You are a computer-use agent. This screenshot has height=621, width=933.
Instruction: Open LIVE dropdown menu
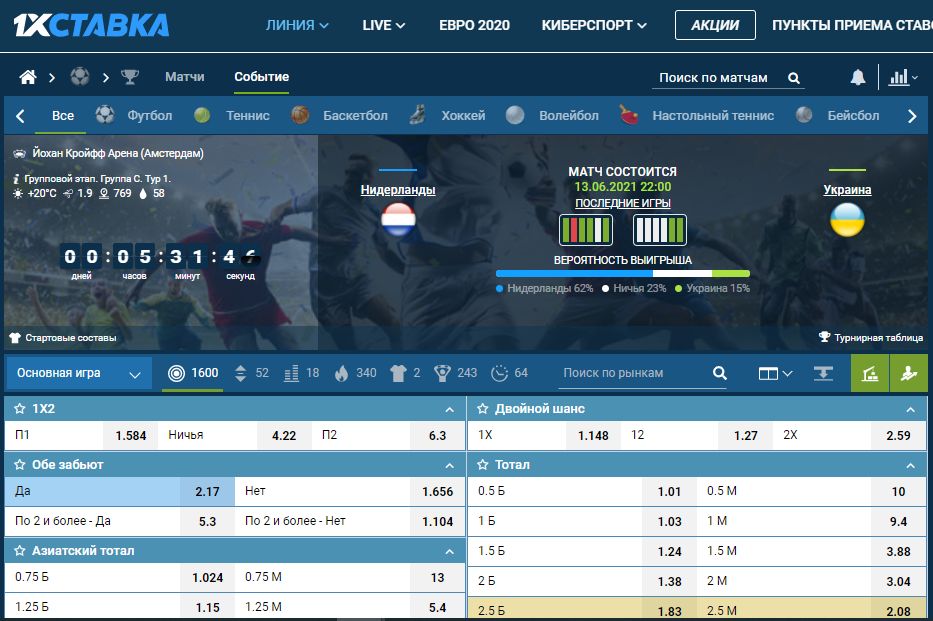pos(384,25)
